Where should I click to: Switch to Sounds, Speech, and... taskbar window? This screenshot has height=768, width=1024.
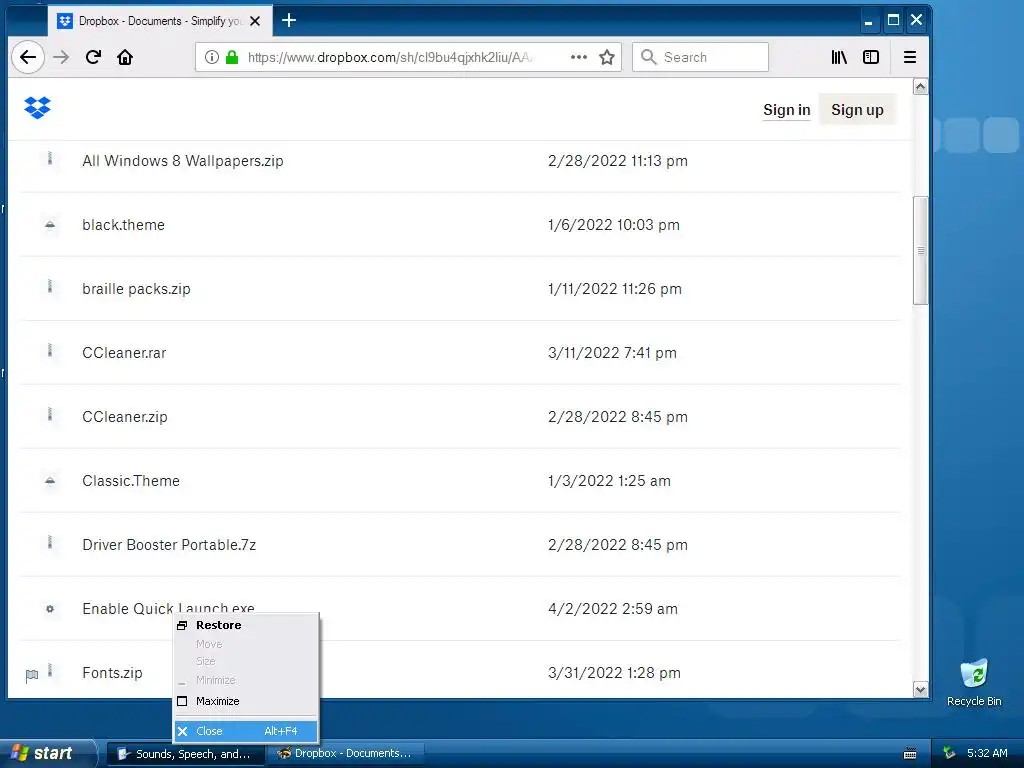click(185, 754)
